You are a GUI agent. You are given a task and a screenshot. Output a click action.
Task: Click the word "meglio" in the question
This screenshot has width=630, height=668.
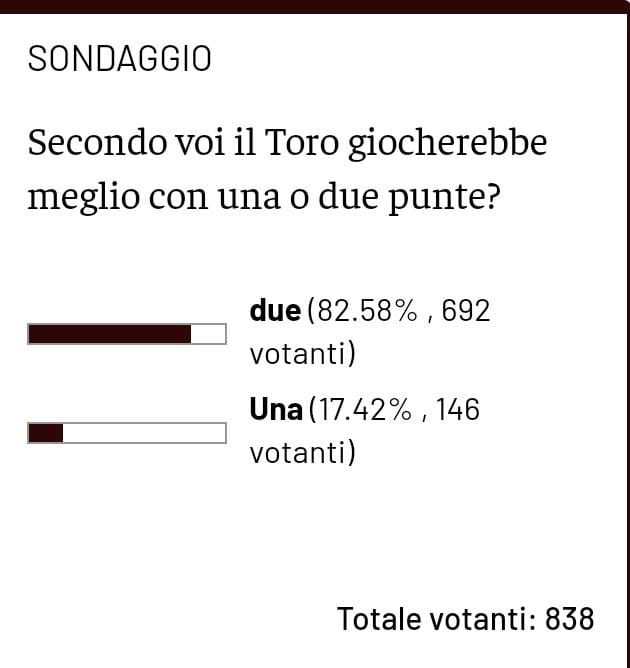coord(83,196)
